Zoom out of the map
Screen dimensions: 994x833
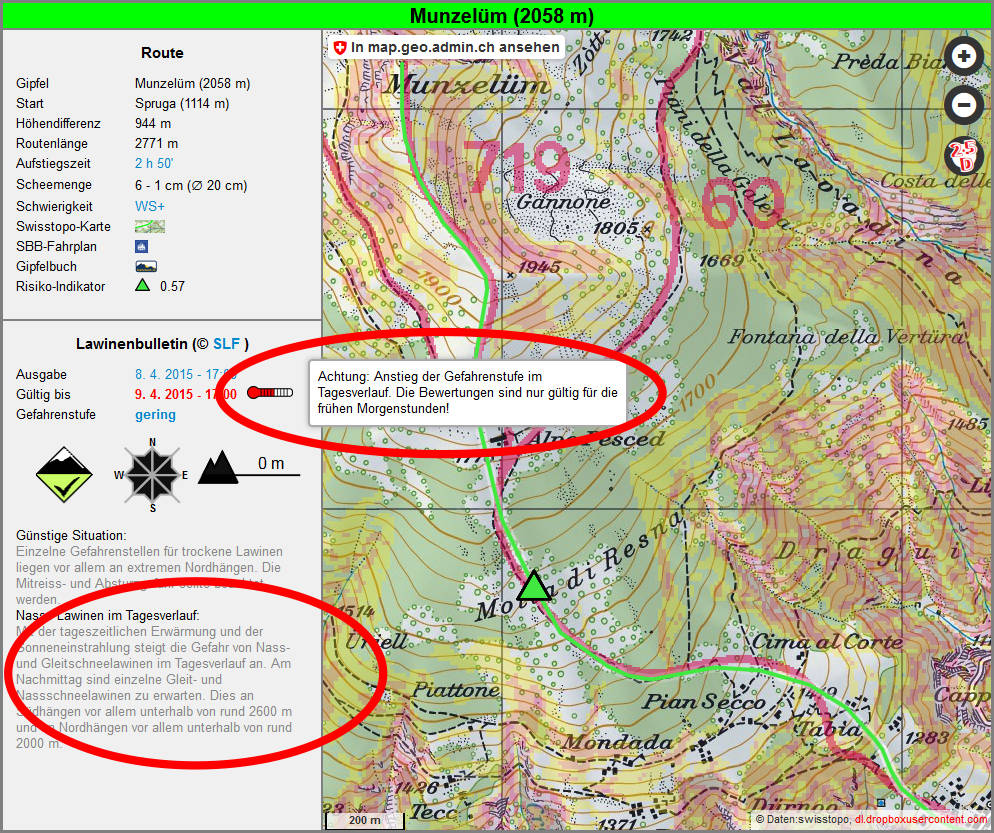point(963,105)
